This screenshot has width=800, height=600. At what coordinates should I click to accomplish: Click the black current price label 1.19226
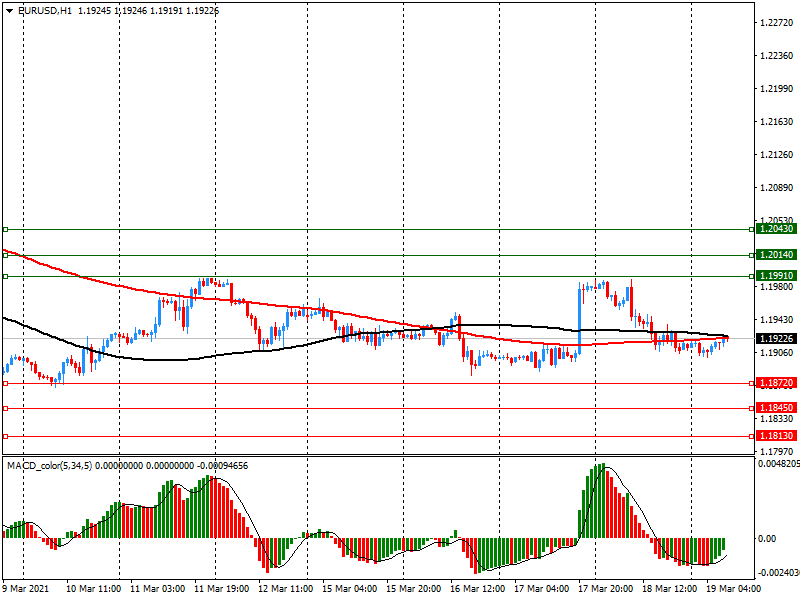click(x=776, y=339)
